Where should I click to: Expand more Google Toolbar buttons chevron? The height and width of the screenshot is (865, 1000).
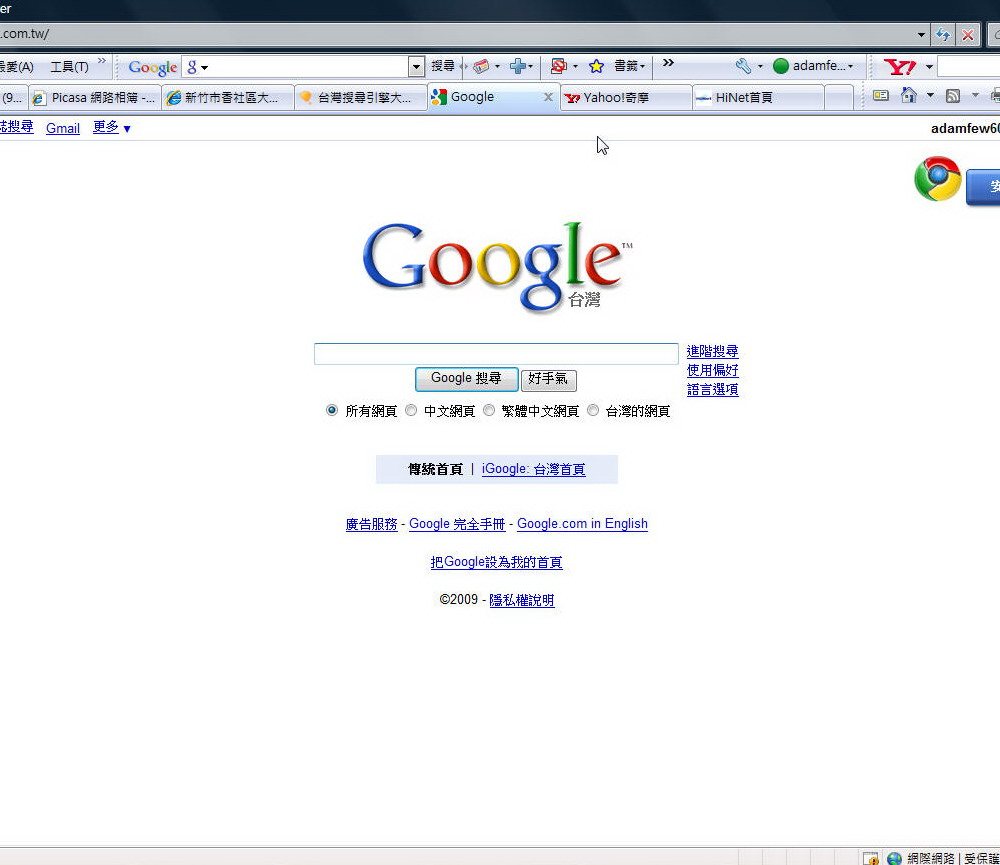[x=668, y=63]
